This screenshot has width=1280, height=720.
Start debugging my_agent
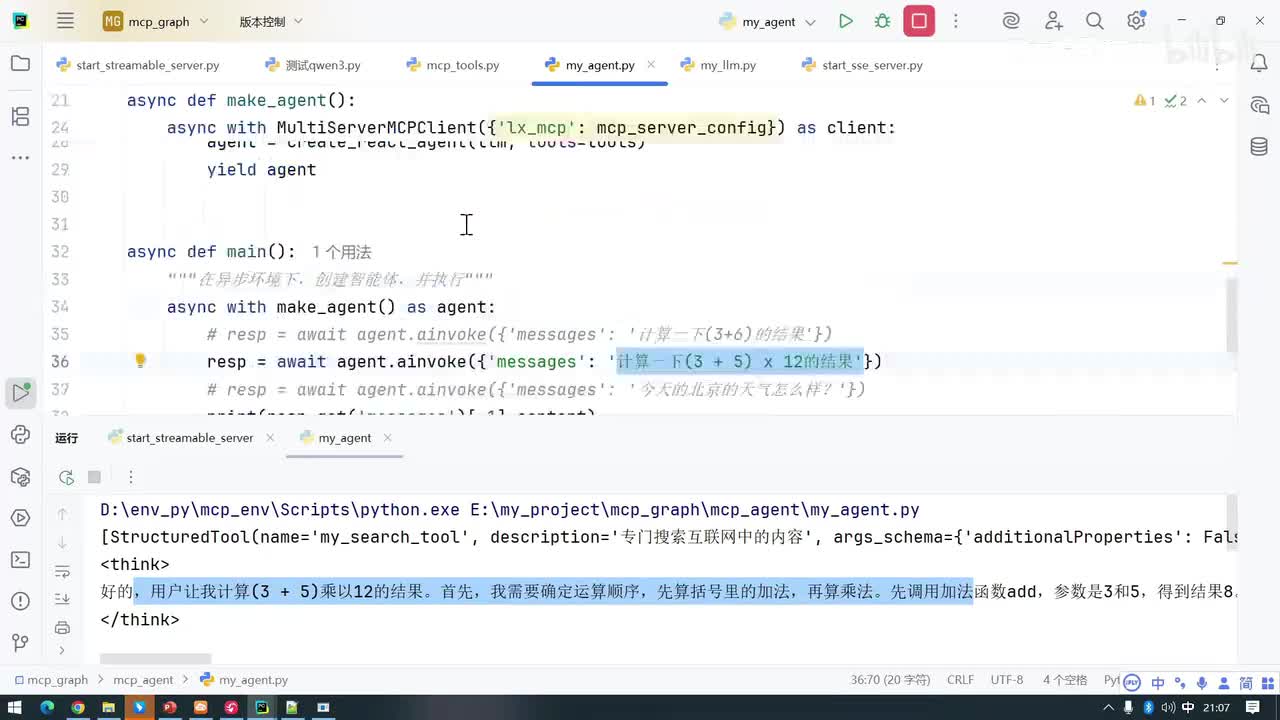point(882,21)
